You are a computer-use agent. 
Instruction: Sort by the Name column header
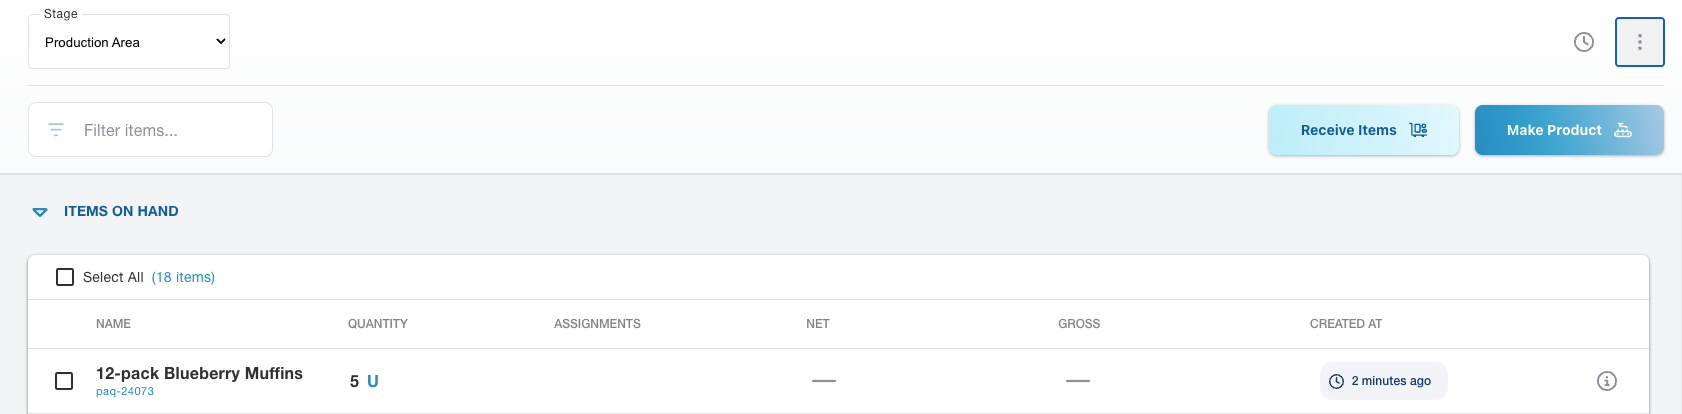[x=113, y=324]
